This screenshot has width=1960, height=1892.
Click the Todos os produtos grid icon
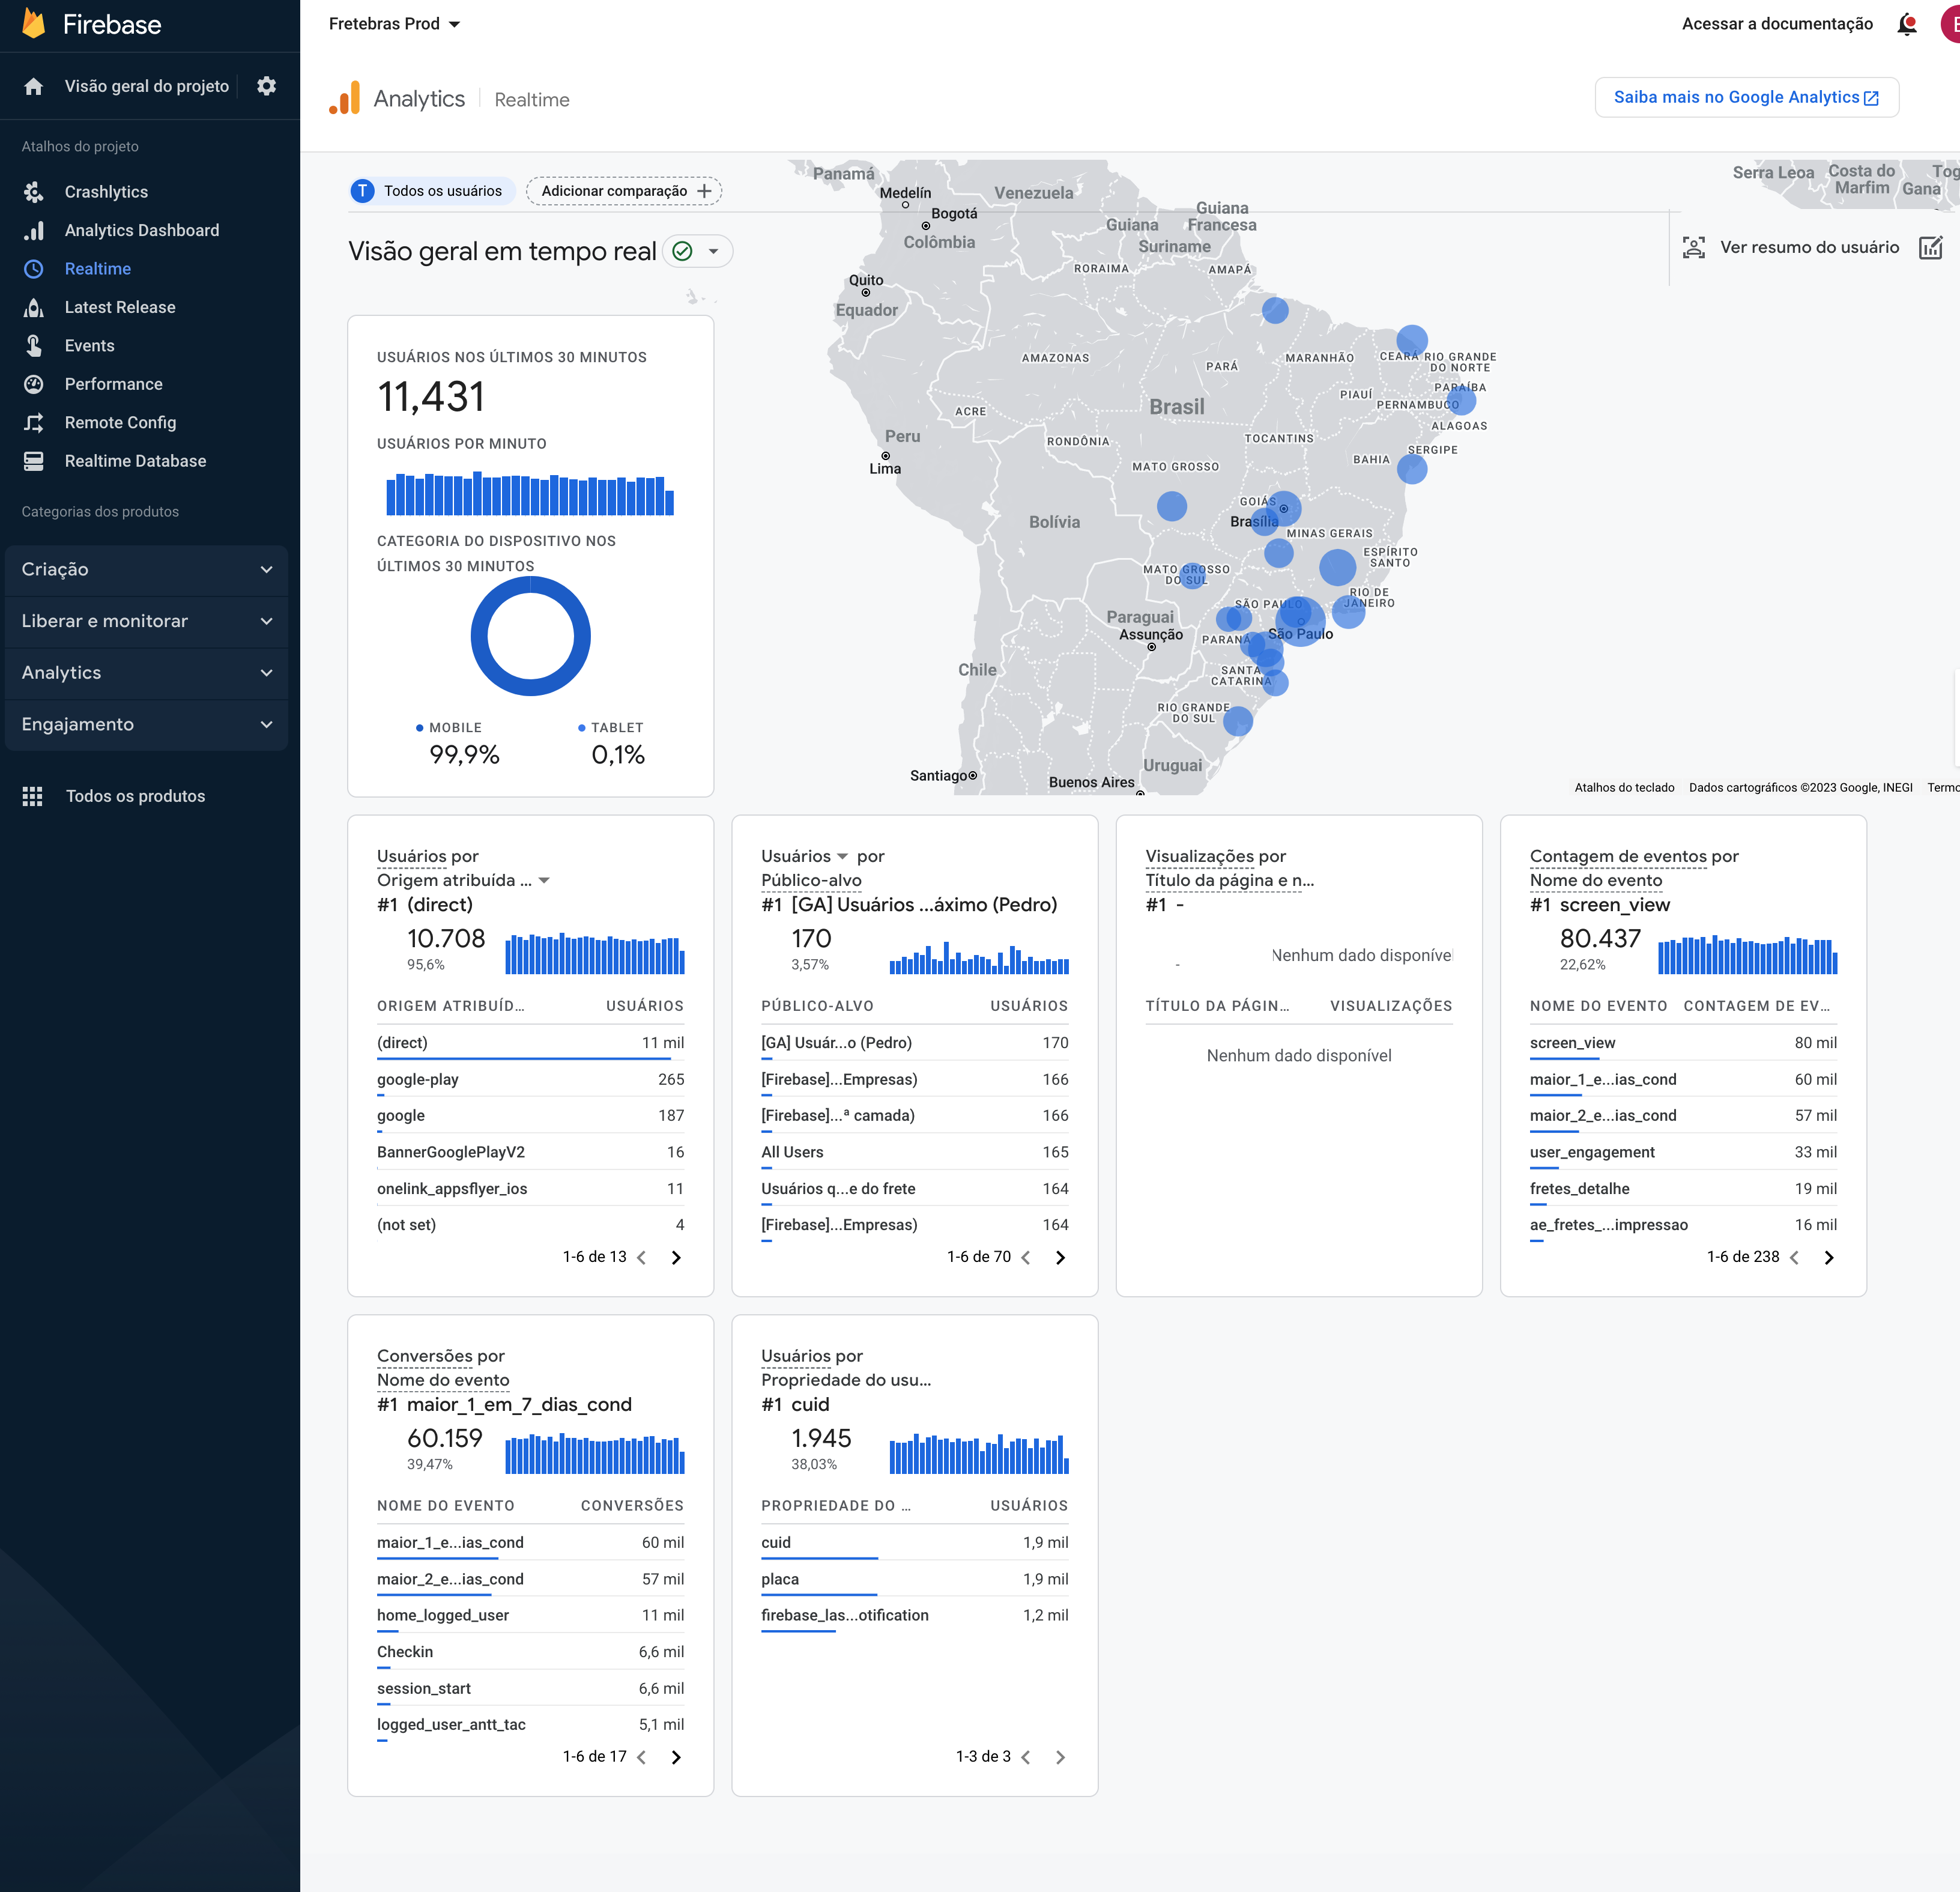[33, 796]
